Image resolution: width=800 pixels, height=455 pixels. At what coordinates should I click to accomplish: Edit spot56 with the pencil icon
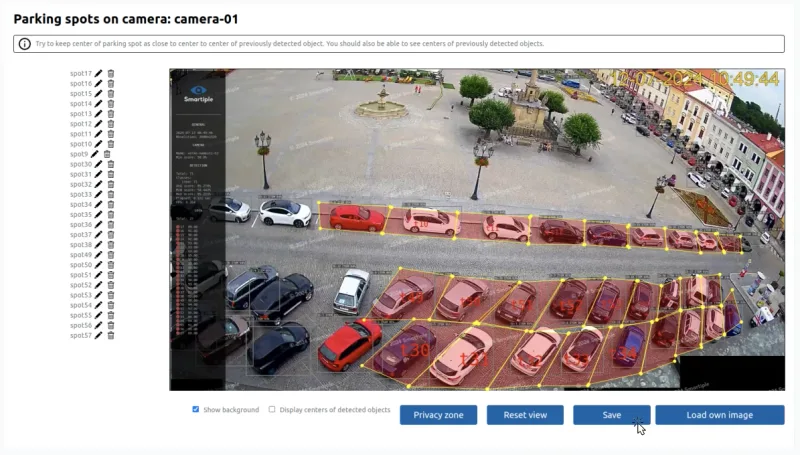coord(98,325)
